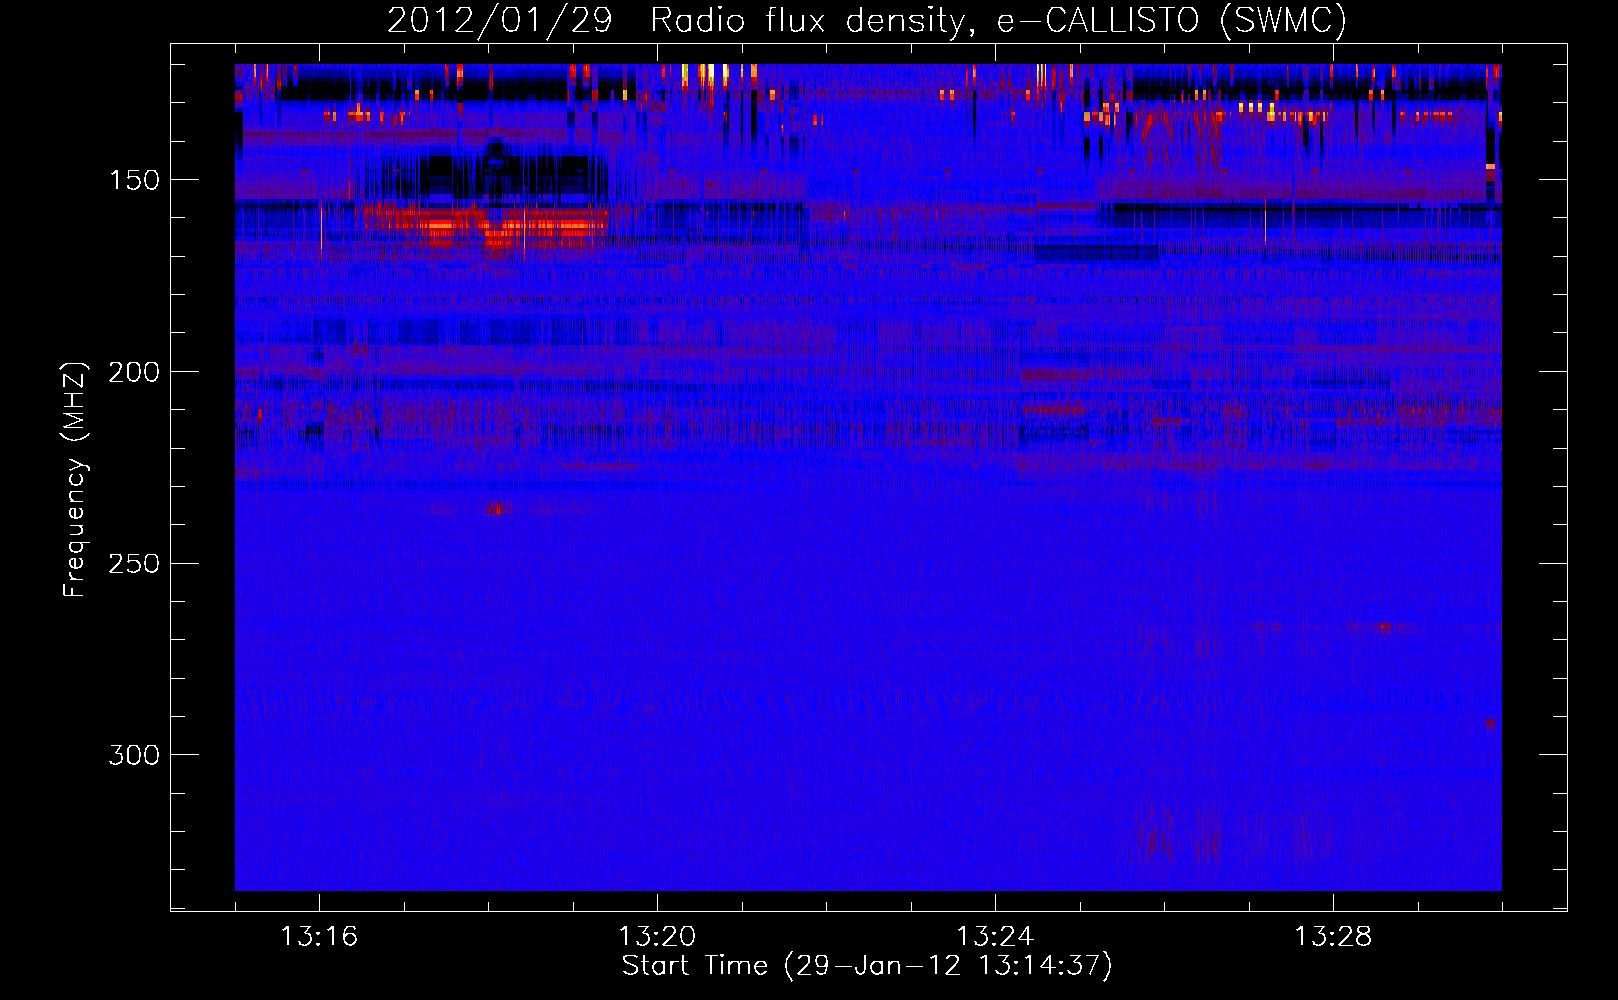Image resolution: width=1618 pixels, height=1000 pixels.
Task: Click the 250 frequency tick label
Action: coord(134,564)
